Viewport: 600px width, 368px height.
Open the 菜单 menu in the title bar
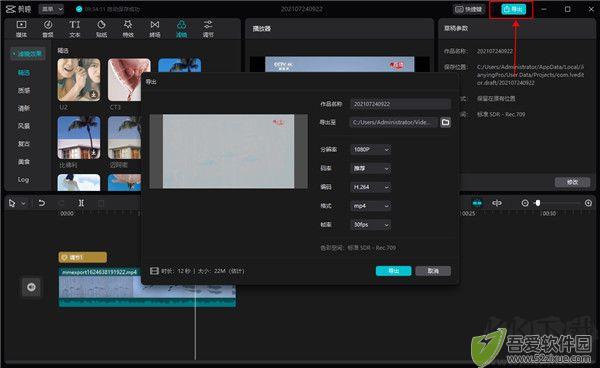point(51,9)
